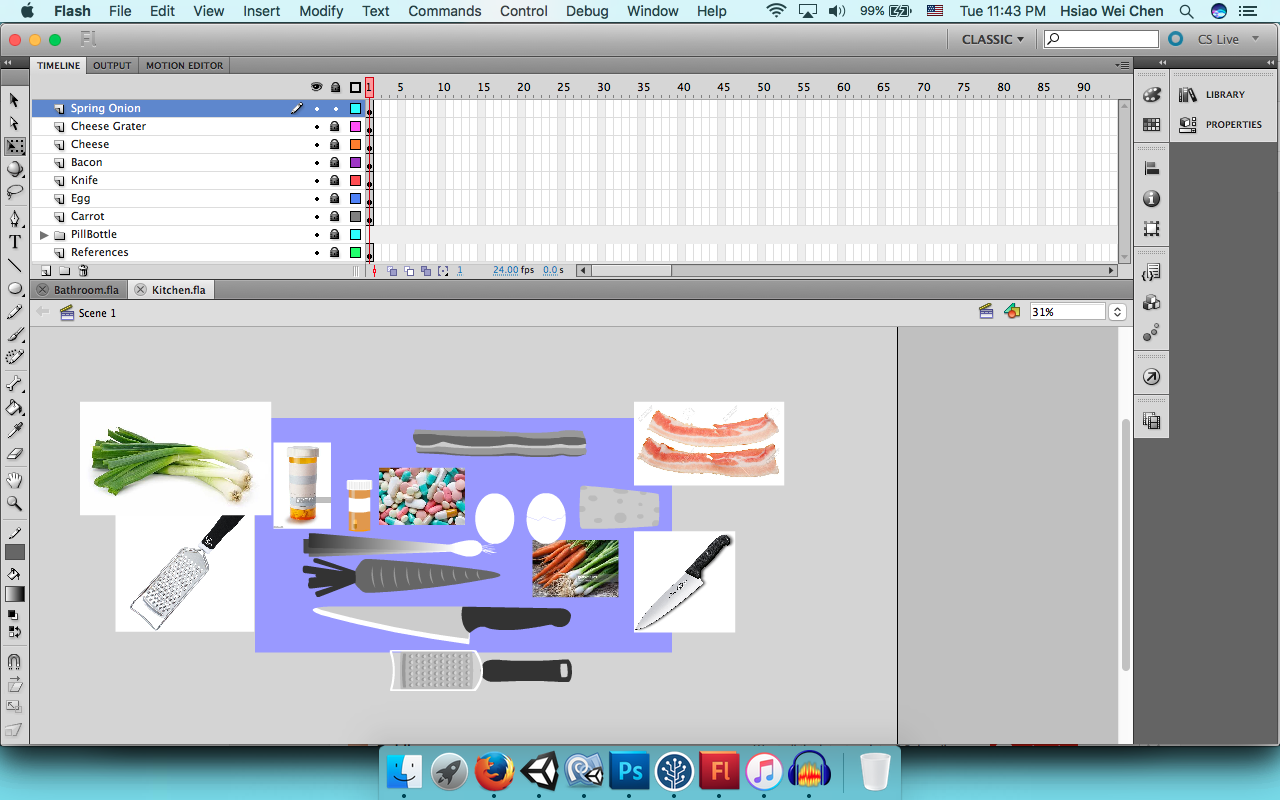Expand the PillBottle layer folder
Screen dimensions: 1280x800
point(44,235)
